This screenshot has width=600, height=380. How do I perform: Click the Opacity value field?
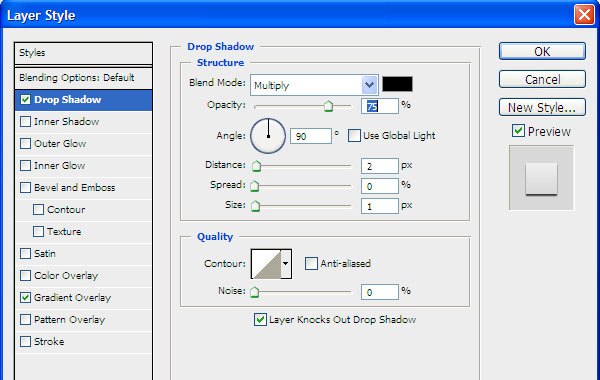380,106
